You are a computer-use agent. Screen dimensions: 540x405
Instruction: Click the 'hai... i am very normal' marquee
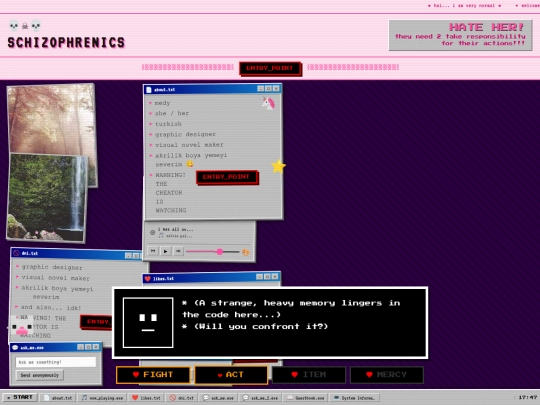[464, 6]
